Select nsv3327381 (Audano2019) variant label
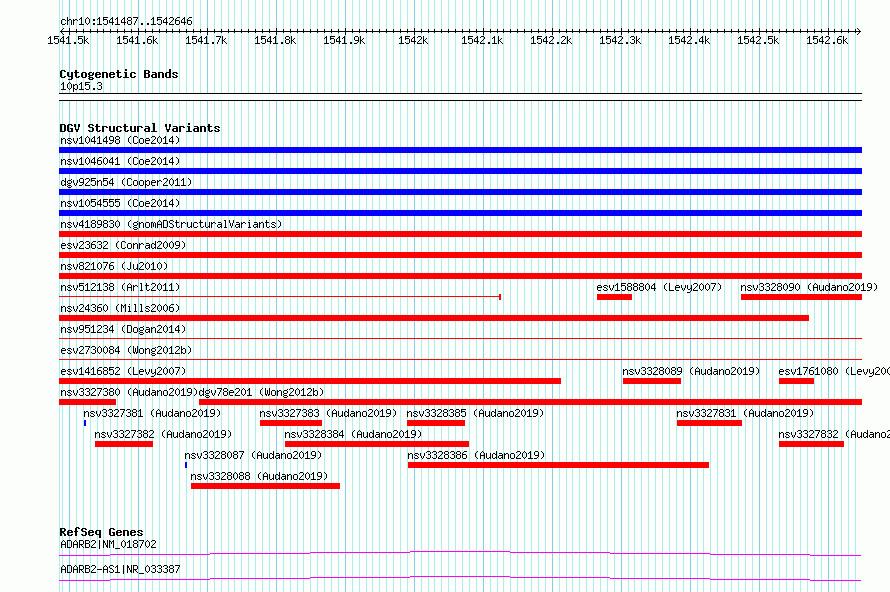 (152, 413)
